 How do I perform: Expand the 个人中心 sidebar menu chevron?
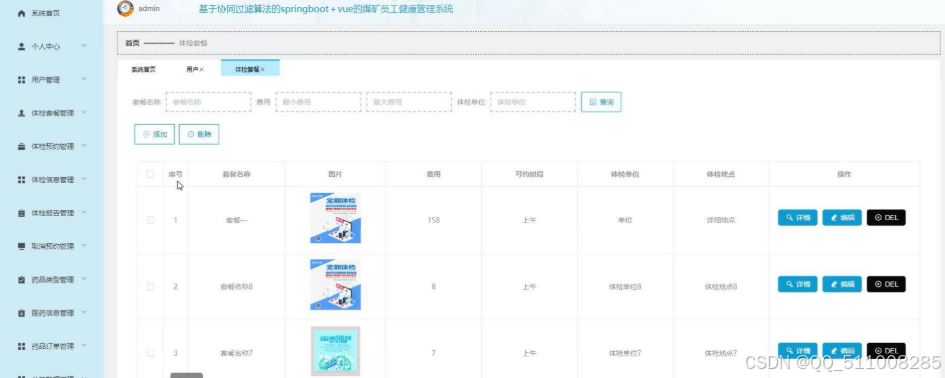[84, 46]
